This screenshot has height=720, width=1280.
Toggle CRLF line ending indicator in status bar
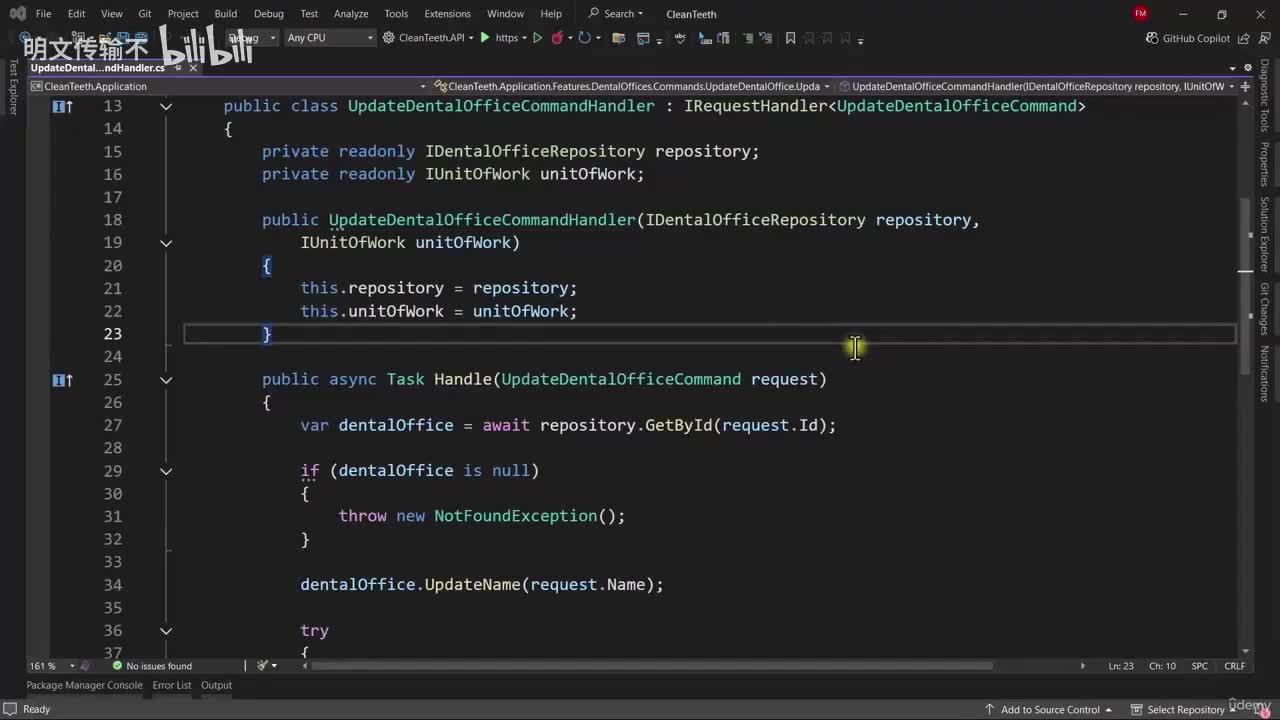coord(1234,666)
